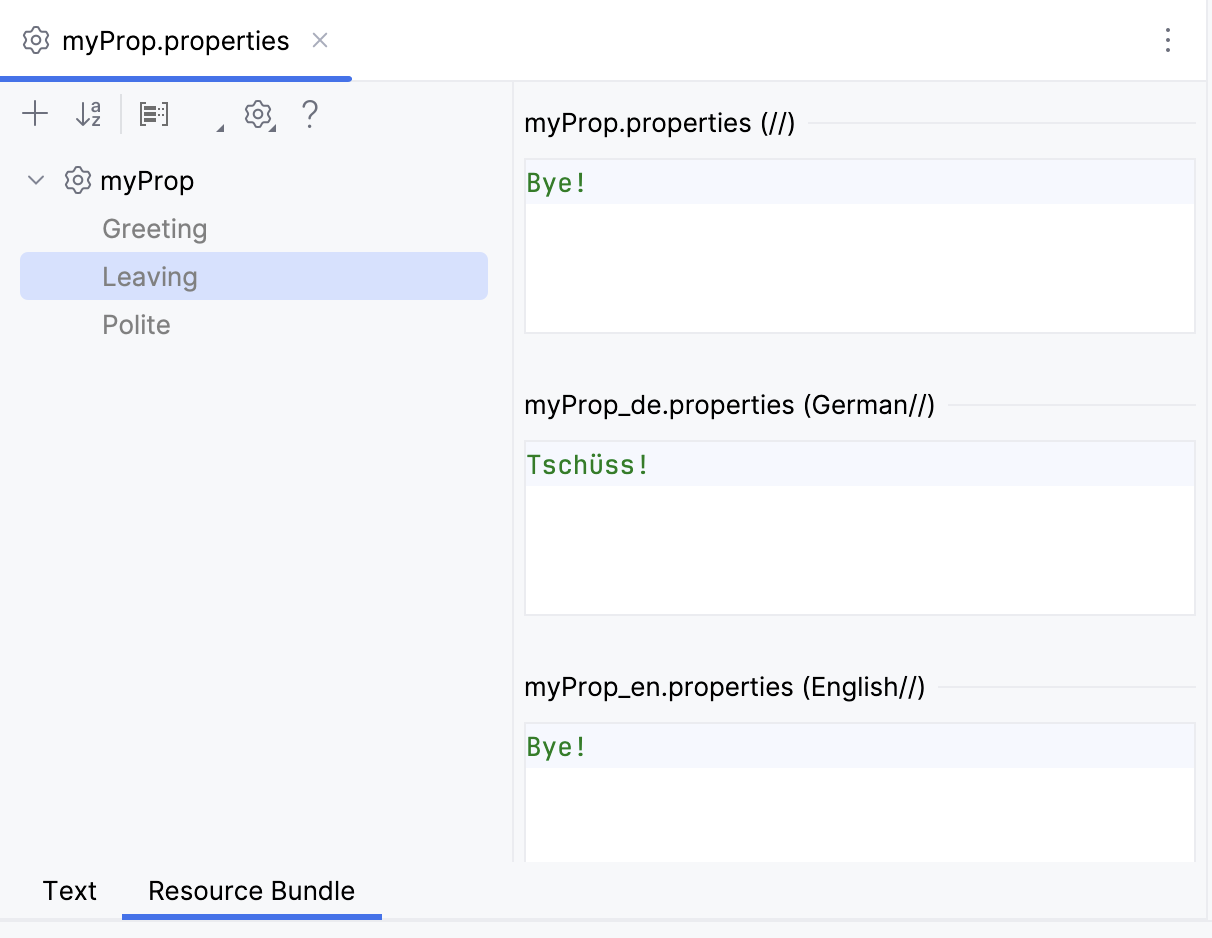Viewport: 1212px width, 938px height.
Task: Click the group keys by prefix icon
Action: pos(153,114)
